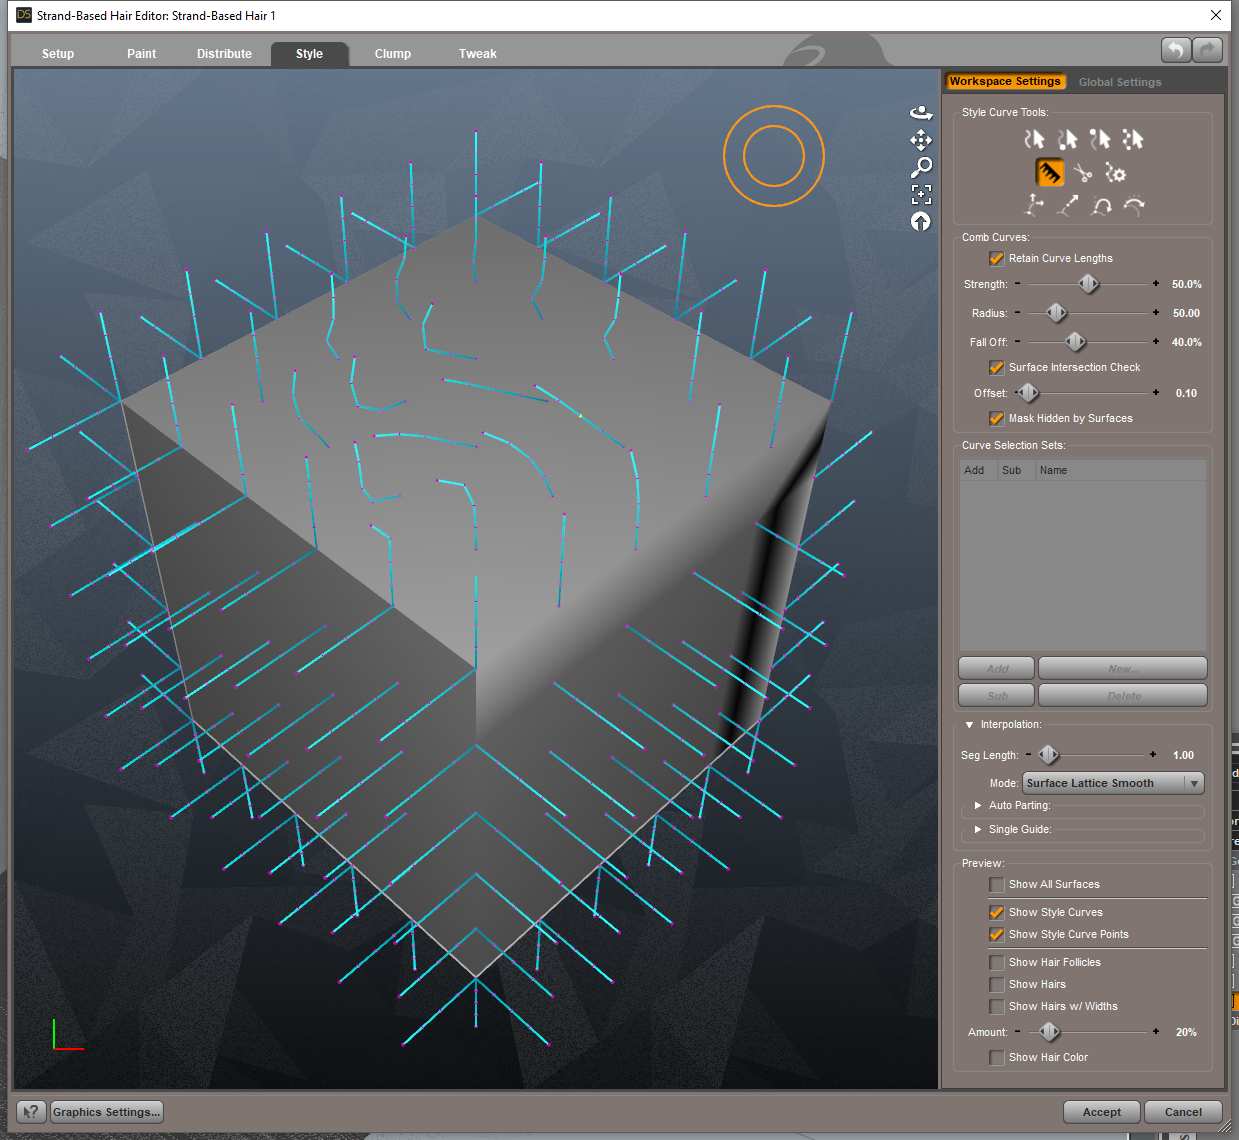Open Graphics Settings...
This screenshot has height=1140, width=1239.
click(x=106, y=1112)
